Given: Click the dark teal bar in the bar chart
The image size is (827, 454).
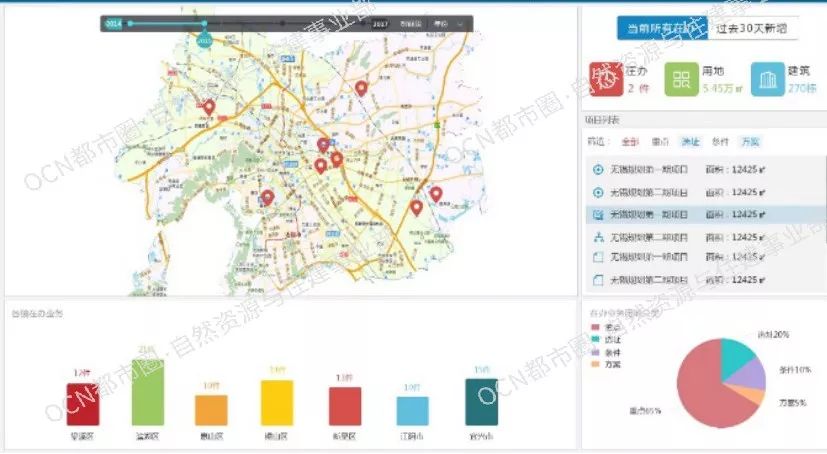Looking at the screenshot, I should [x=482, y=402].
